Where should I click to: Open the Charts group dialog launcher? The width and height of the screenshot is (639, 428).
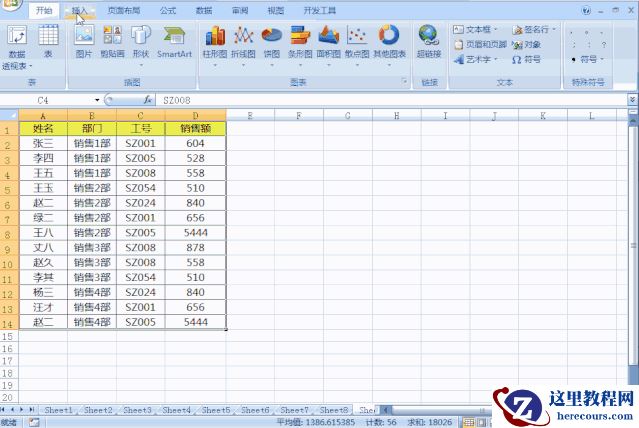(x=404, y=81)
